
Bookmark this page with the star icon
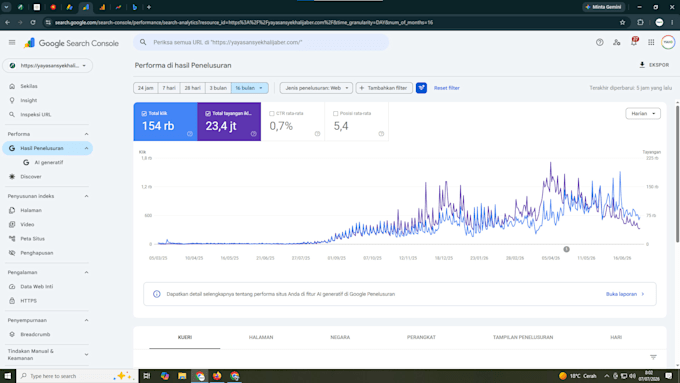(622, 23)
